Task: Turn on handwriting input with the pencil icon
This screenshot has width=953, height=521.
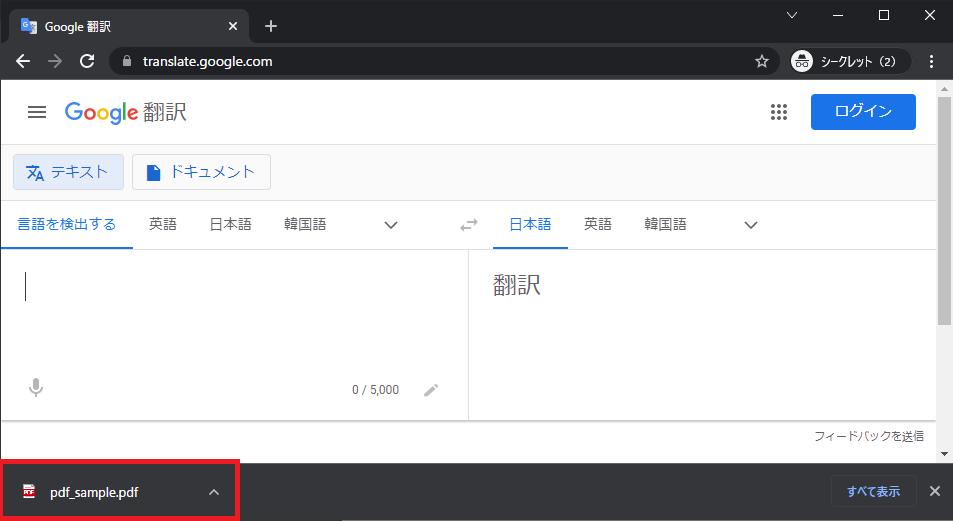Action: [431, 390]
